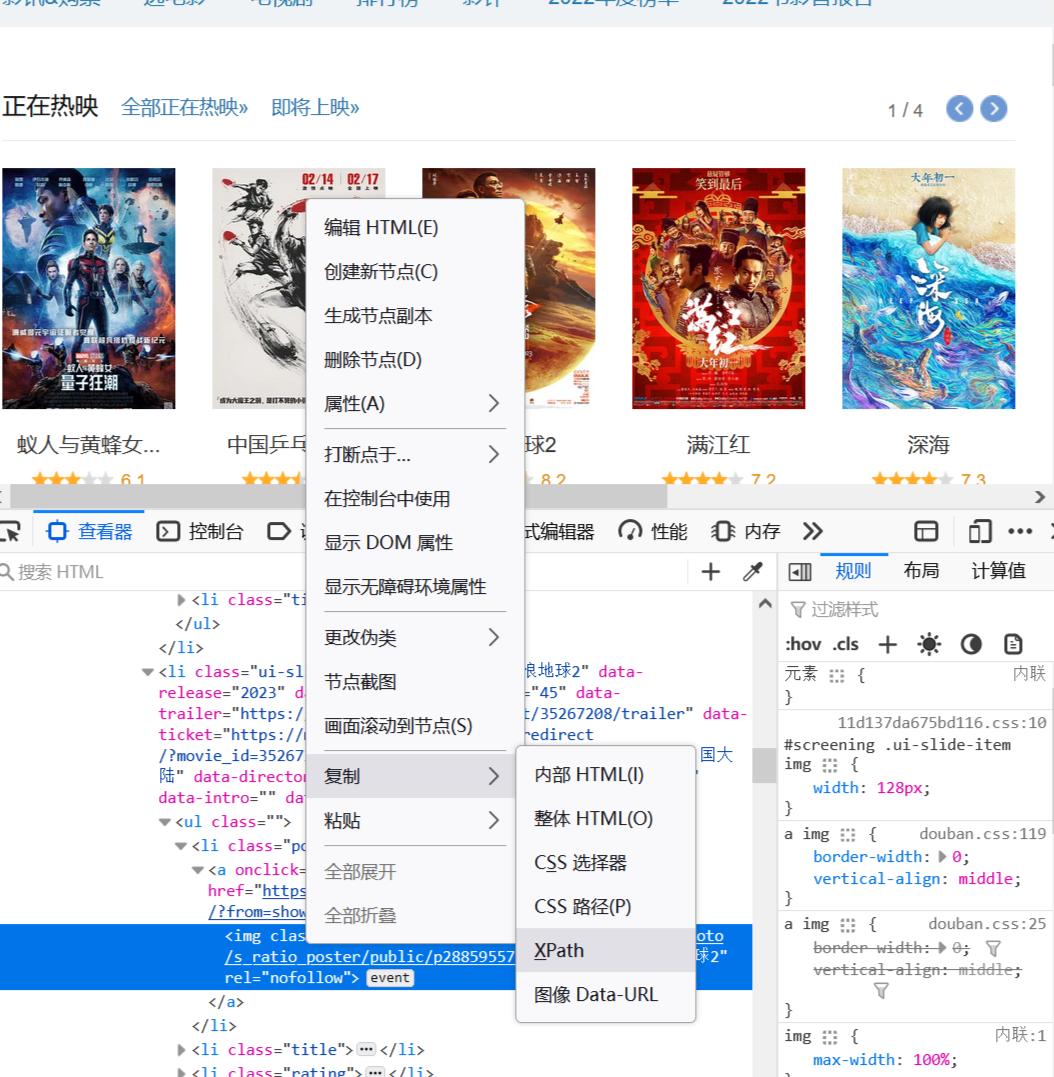Collapse the highlighted ul element in DOM tree

tap(164, 823)
